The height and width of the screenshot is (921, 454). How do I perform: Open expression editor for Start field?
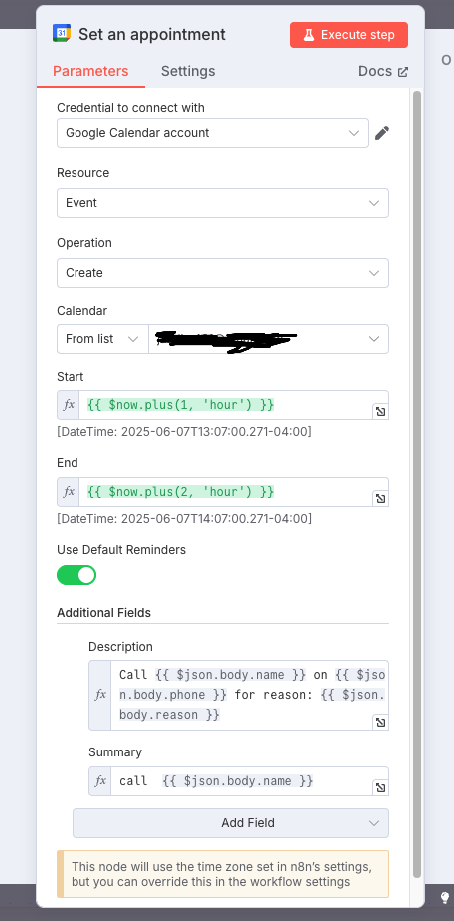click(381, 411)
